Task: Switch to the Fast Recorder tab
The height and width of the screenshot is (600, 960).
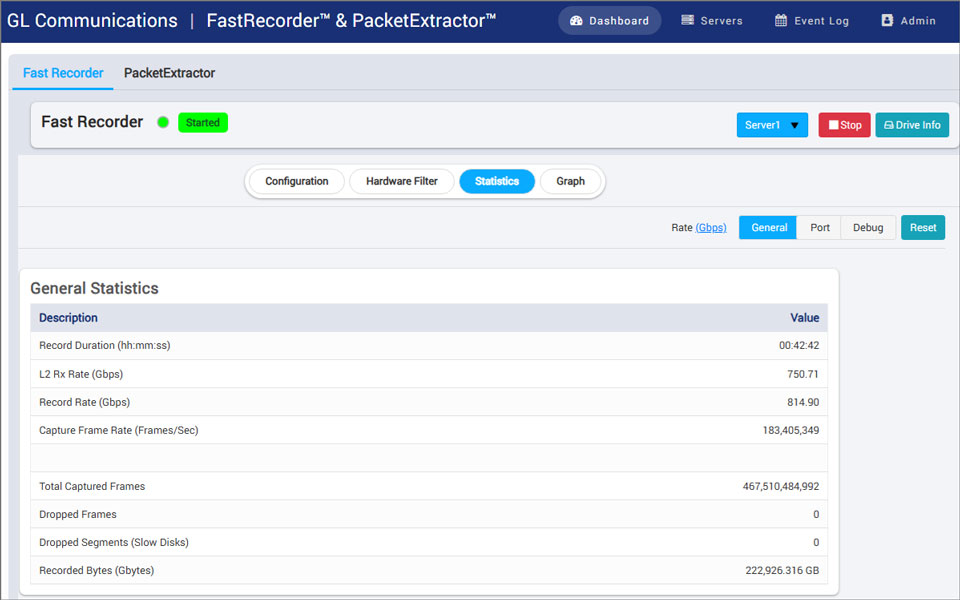Action: [63, 73]
